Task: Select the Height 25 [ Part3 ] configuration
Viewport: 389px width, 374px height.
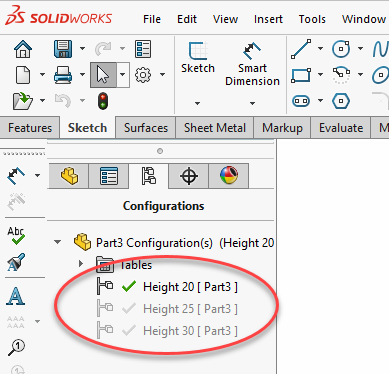Action: tap(190, 309)
